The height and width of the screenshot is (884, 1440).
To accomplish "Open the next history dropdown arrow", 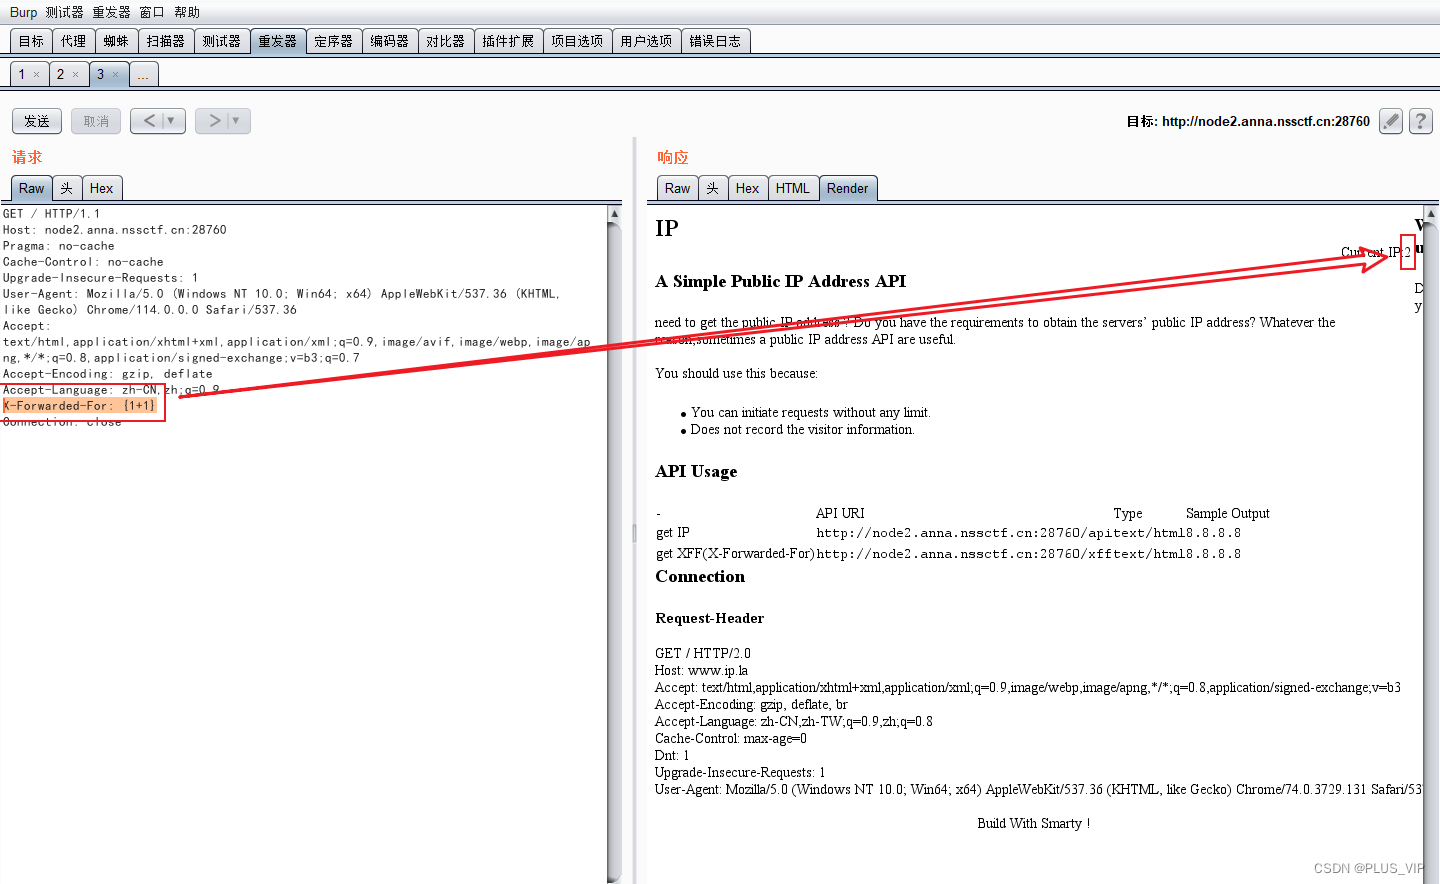I will coord(237,121).
